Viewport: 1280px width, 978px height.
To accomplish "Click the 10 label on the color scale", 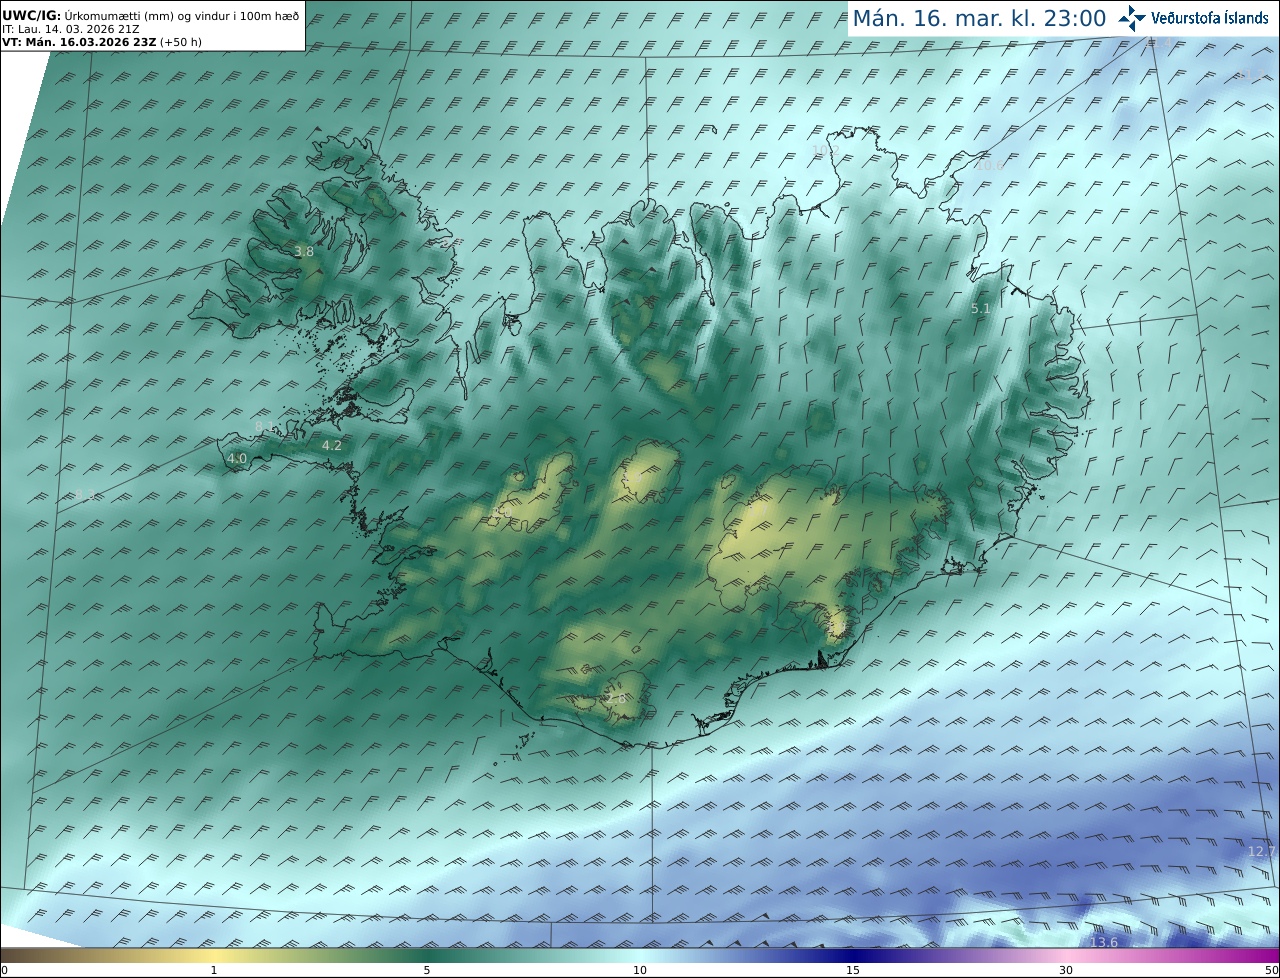I will (640, 970).
